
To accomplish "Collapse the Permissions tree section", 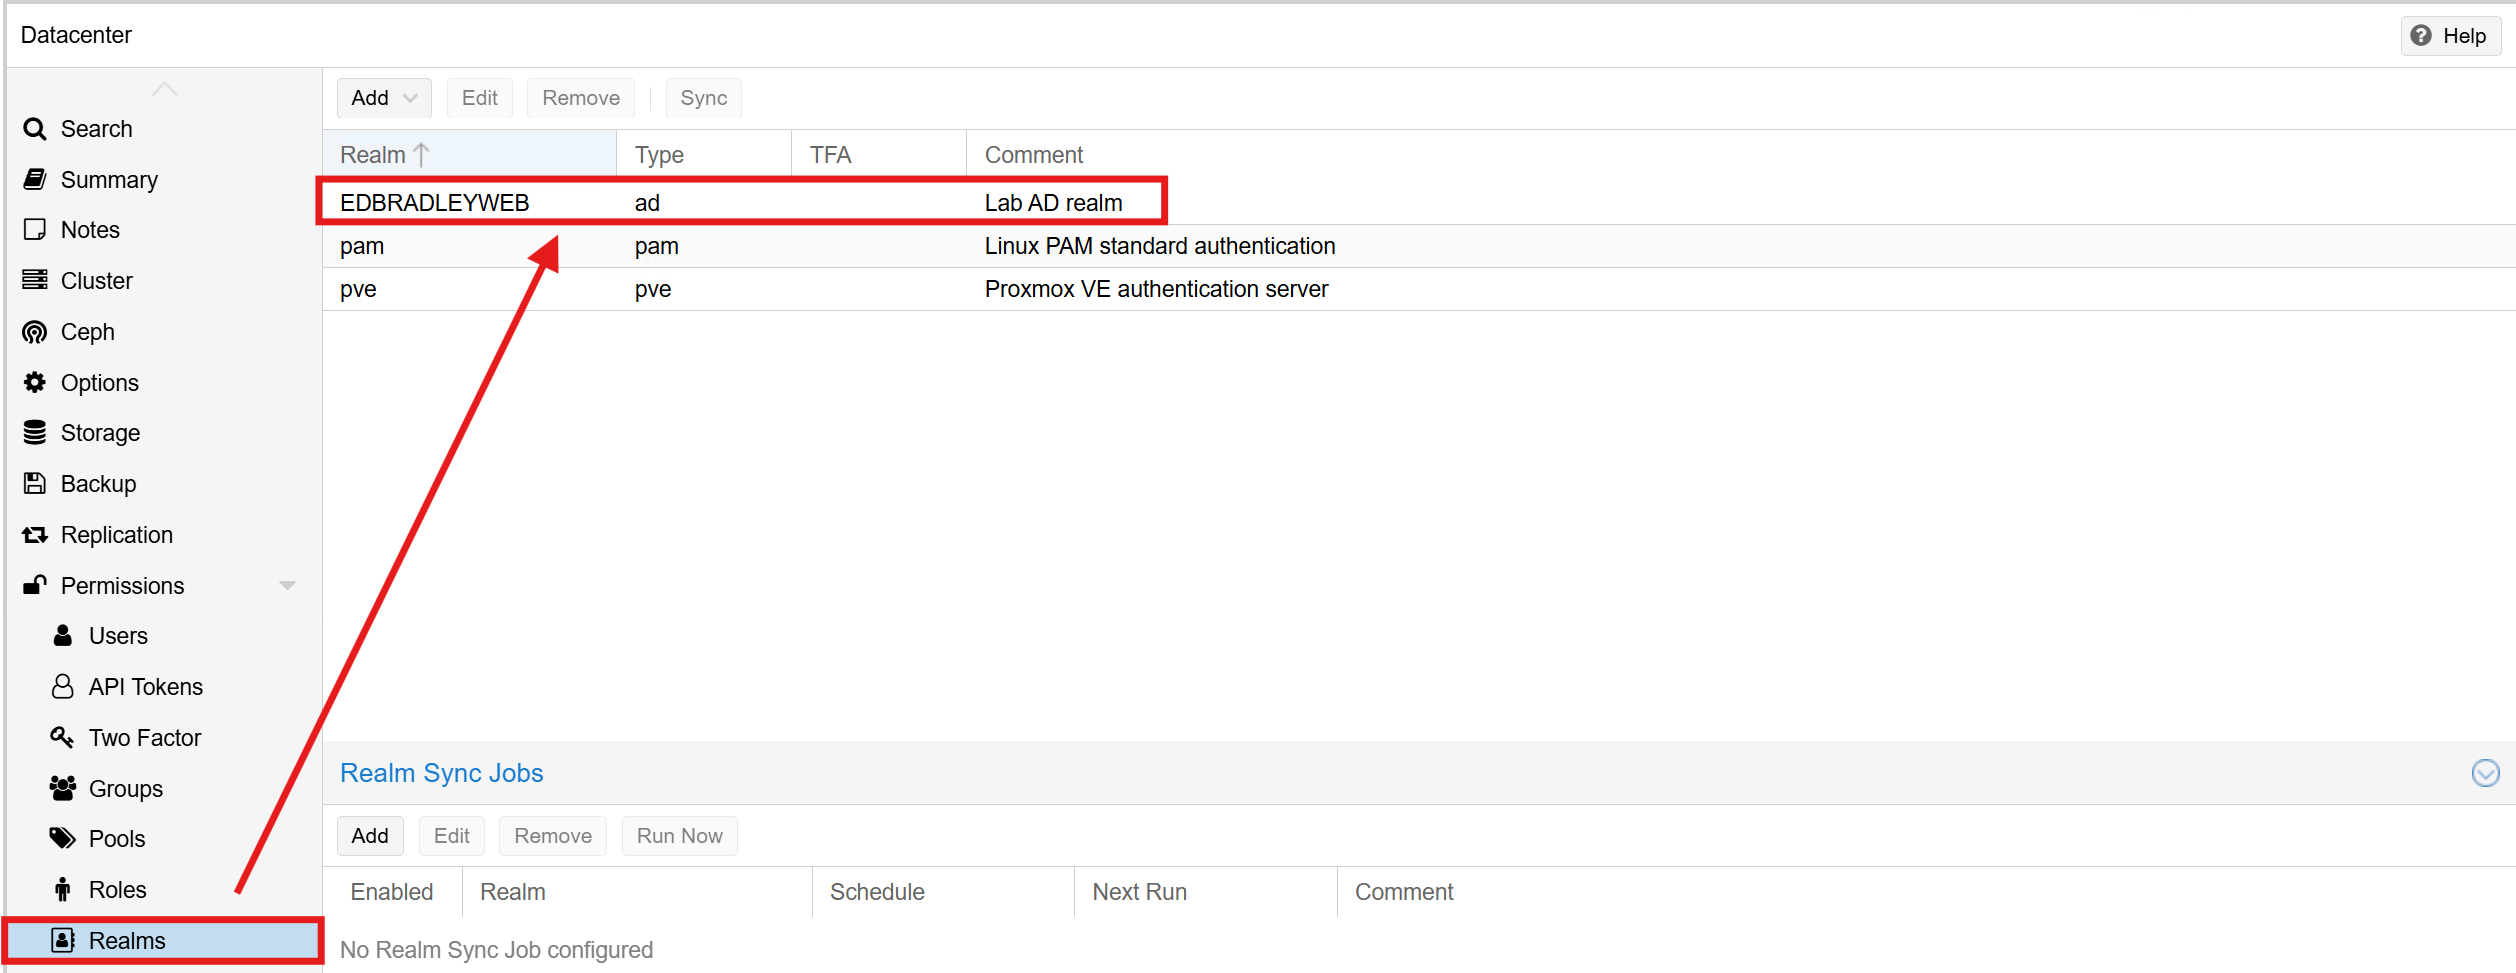I will (287, 586).
